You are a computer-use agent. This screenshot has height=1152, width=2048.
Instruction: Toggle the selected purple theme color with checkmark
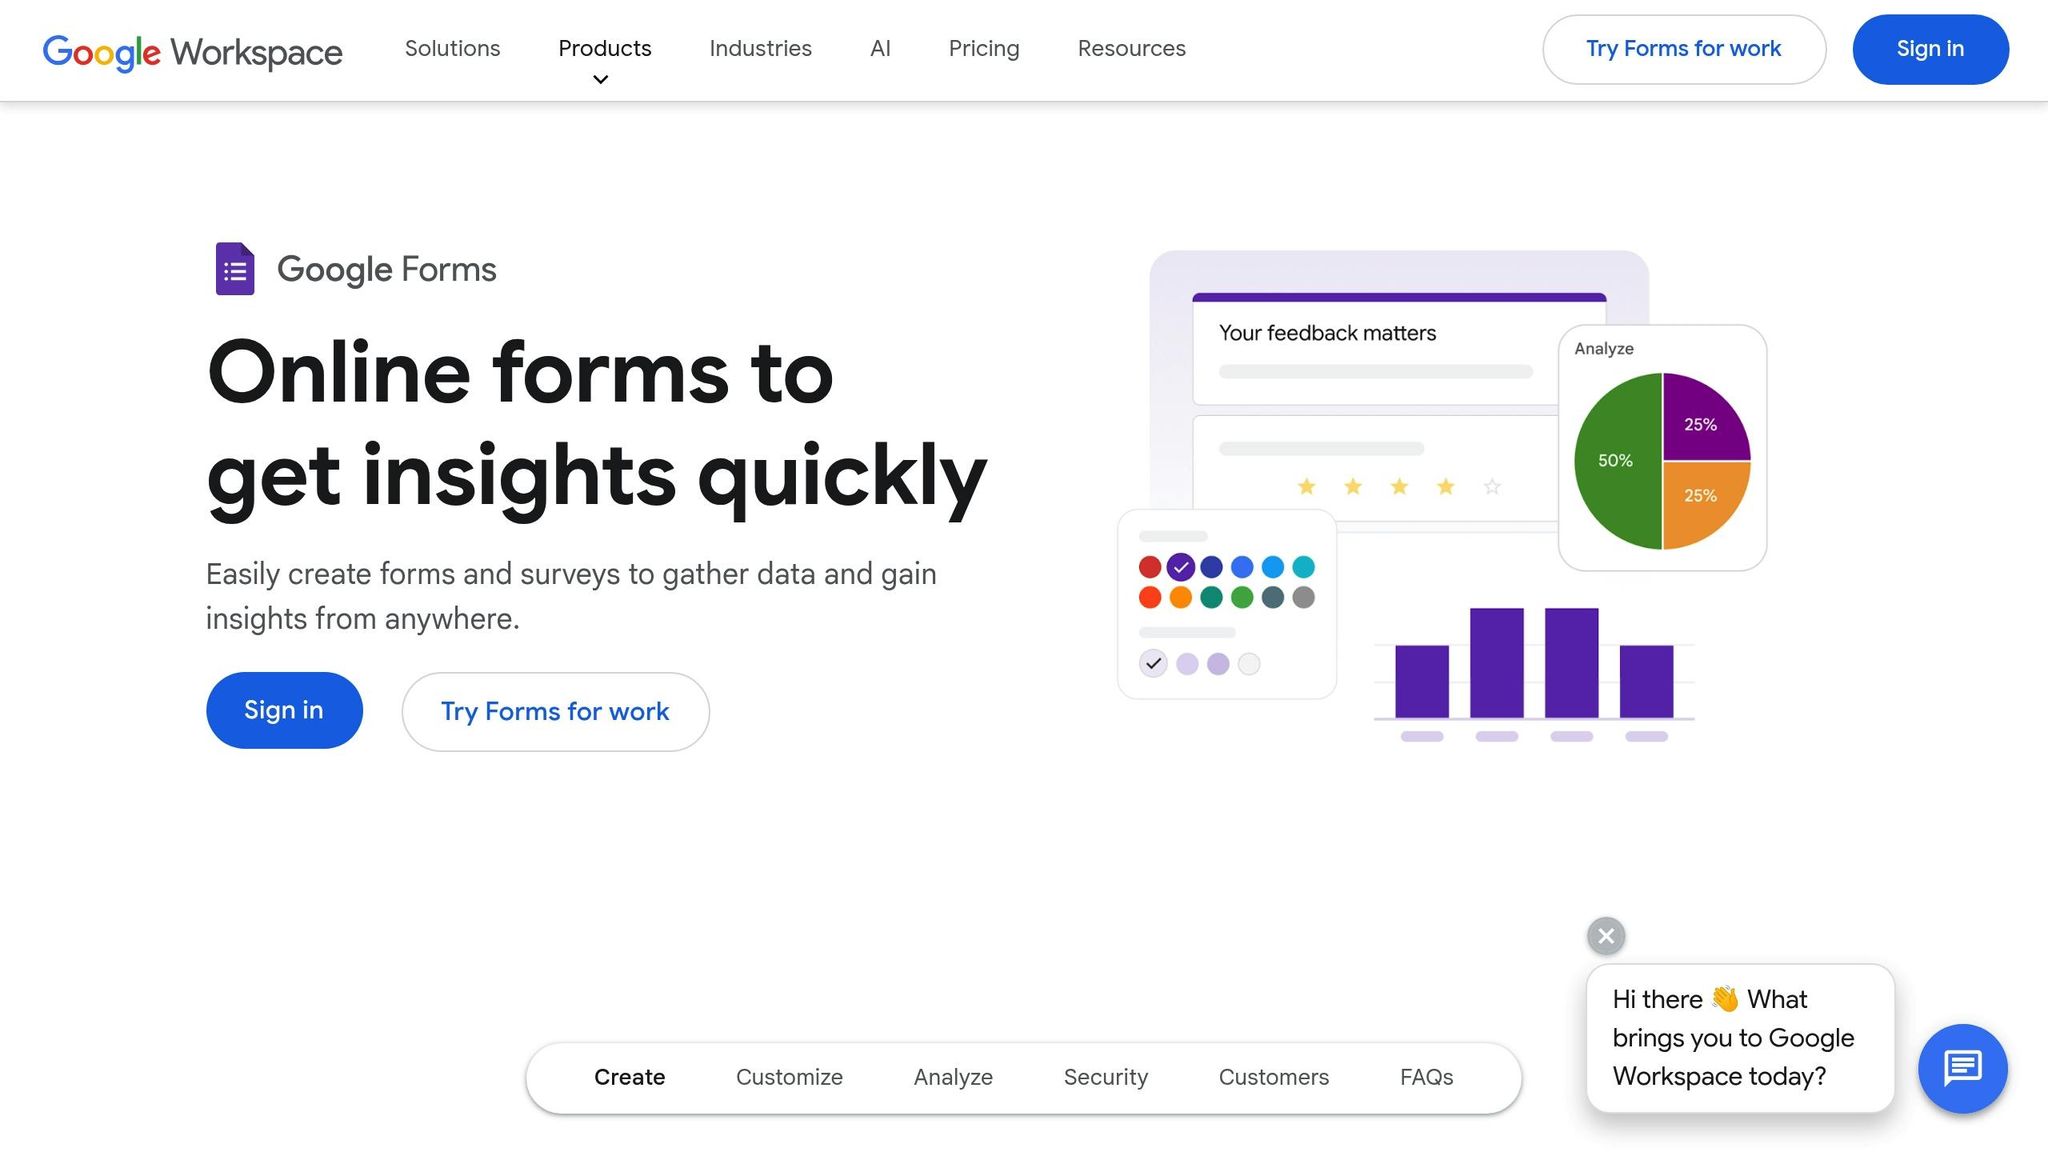1180,566
